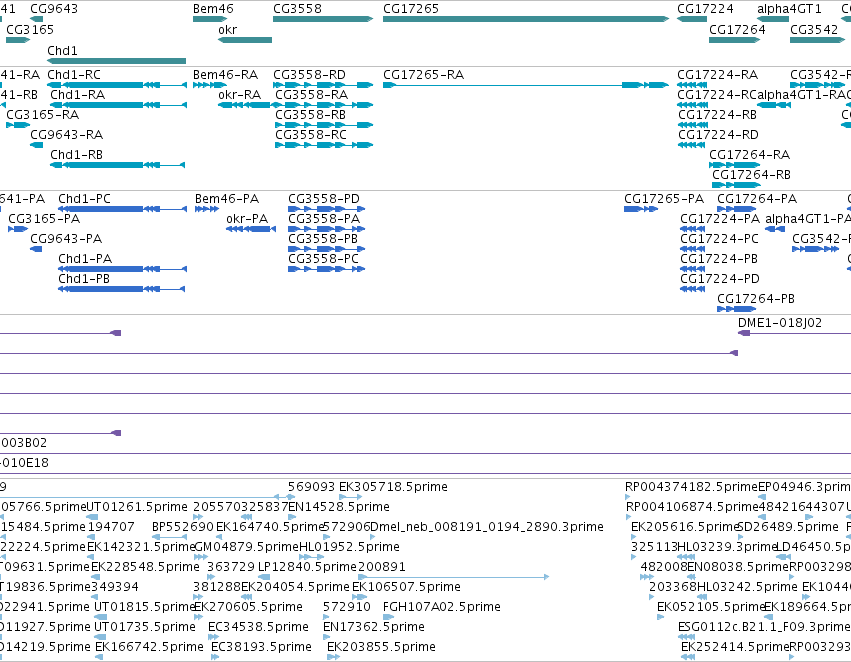Click the CG3165-PA protein label
851x662 pixels.
point(44,219)
